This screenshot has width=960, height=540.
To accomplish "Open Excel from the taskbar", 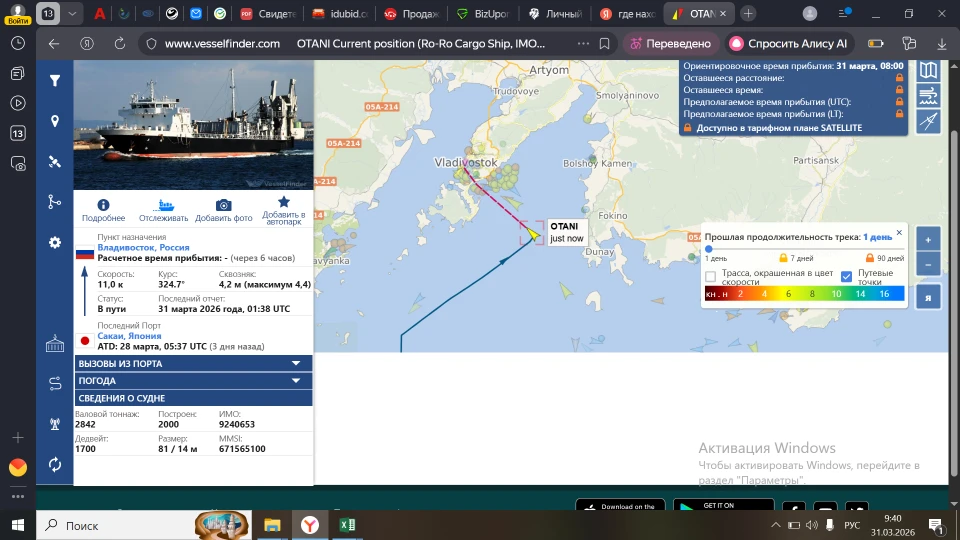I will (347, 525).
